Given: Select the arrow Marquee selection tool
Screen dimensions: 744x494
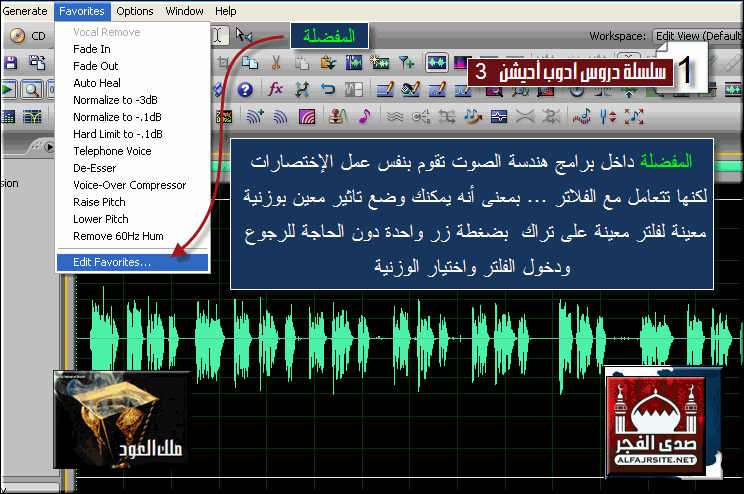Looking at the screenshot, I should (x=243, y=35).
